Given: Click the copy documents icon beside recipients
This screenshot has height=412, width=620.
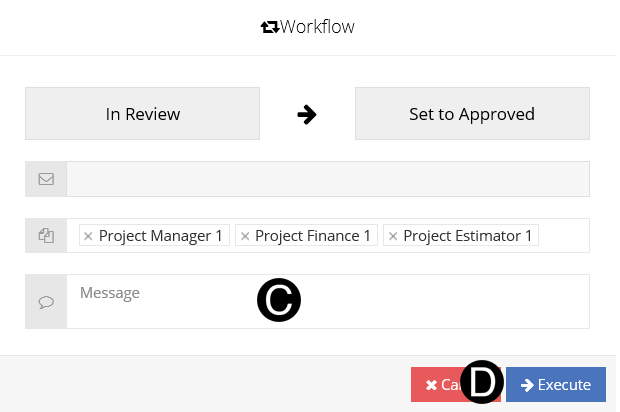Looking at the screenshot, I should (46, 236).
